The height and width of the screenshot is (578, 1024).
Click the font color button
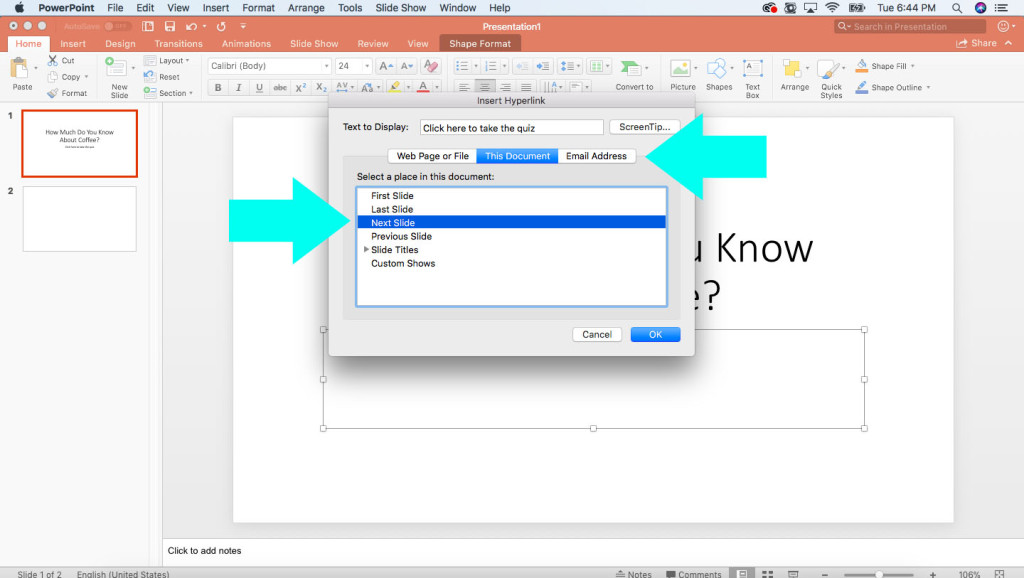pyautogui.click(x=423, y=88)
